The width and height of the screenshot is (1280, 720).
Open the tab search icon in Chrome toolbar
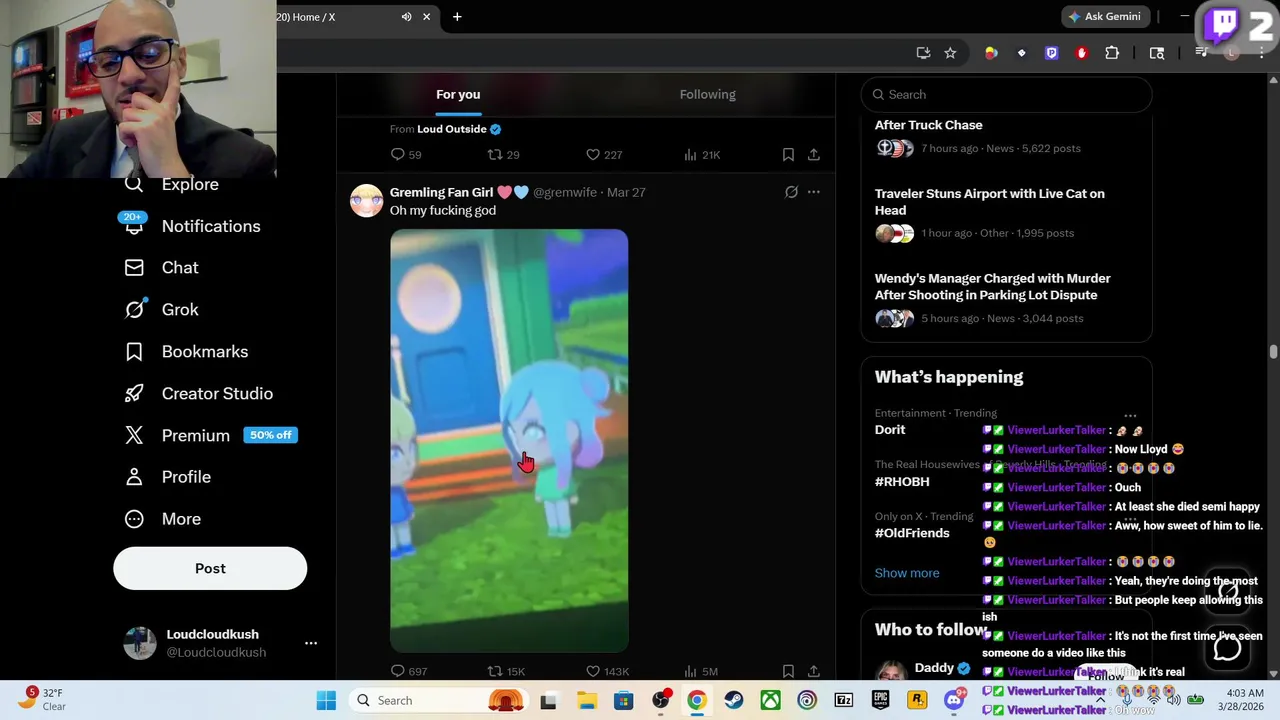[x=1157, y=53]
